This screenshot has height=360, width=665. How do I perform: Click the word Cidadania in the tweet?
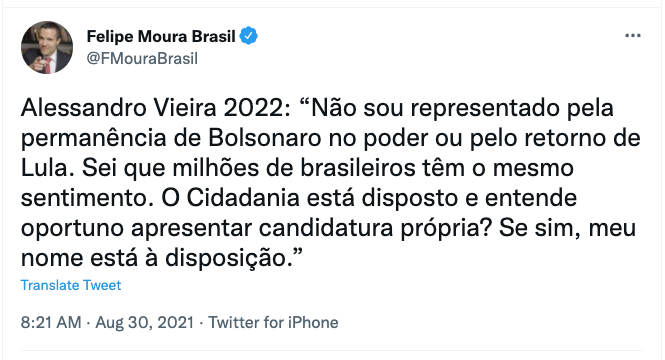243,198
